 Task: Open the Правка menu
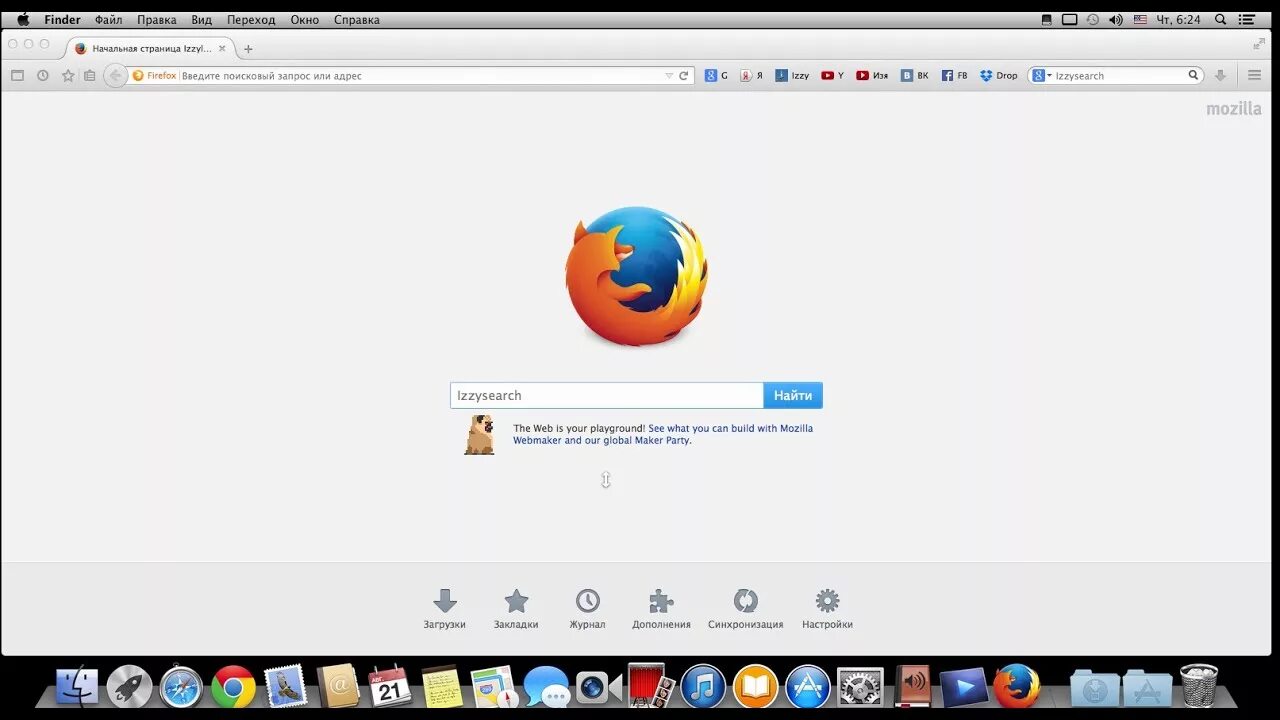click(x=157, y=20)
